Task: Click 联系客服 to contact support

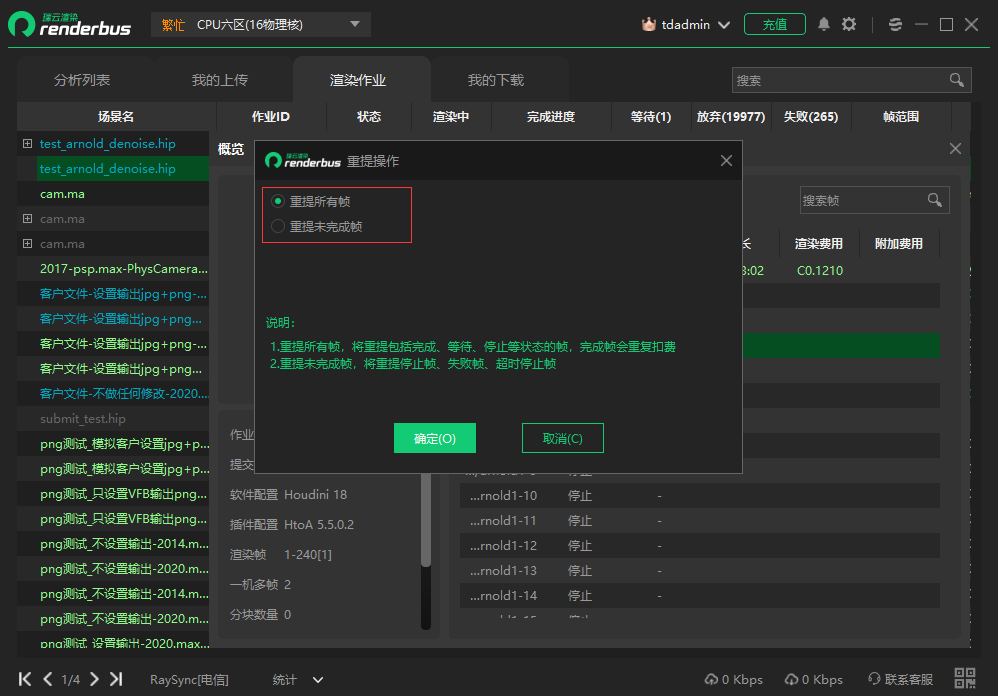Action: point(908,679)
